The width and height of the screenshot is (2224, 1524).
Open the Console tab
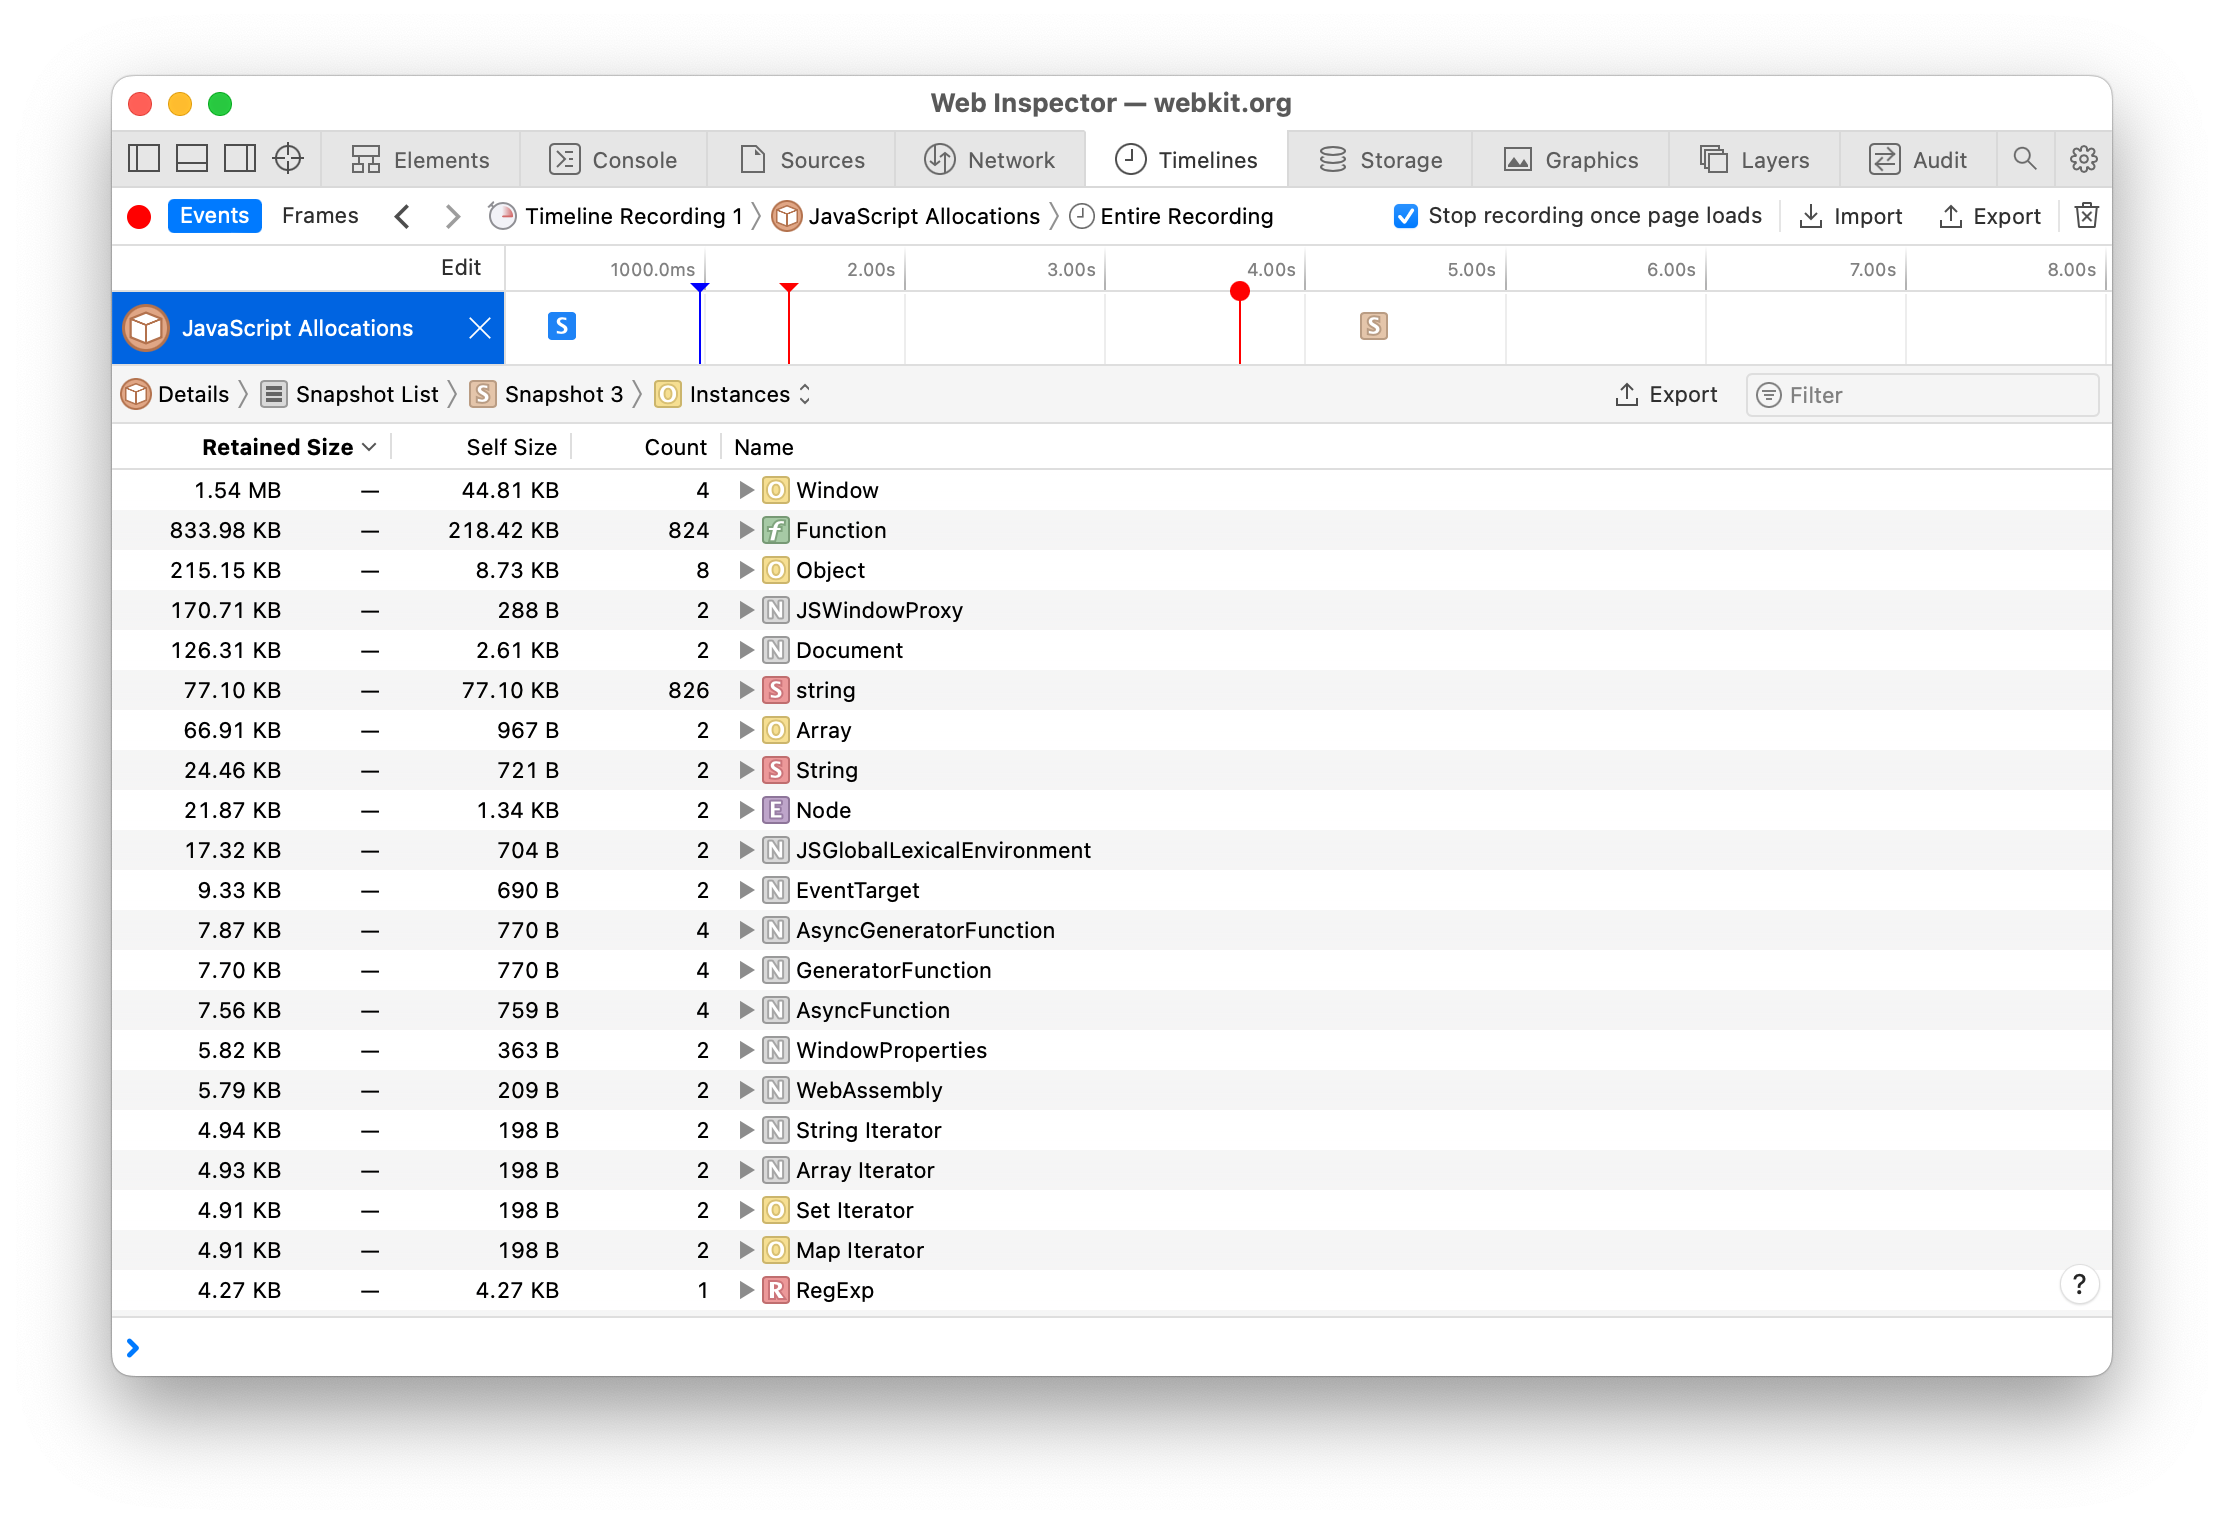(613, 160)
